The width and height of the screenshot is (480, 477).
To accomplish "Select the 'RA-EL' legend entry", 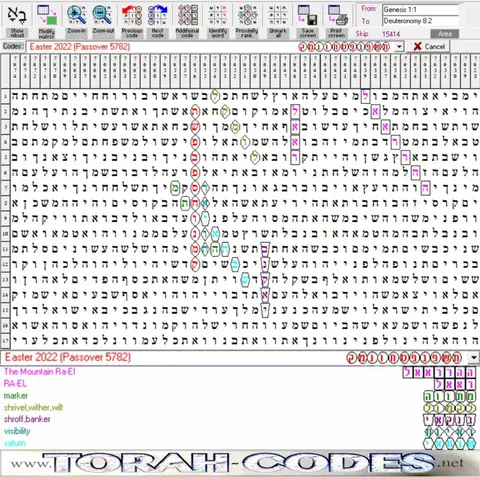I will (x=15, y=384).
